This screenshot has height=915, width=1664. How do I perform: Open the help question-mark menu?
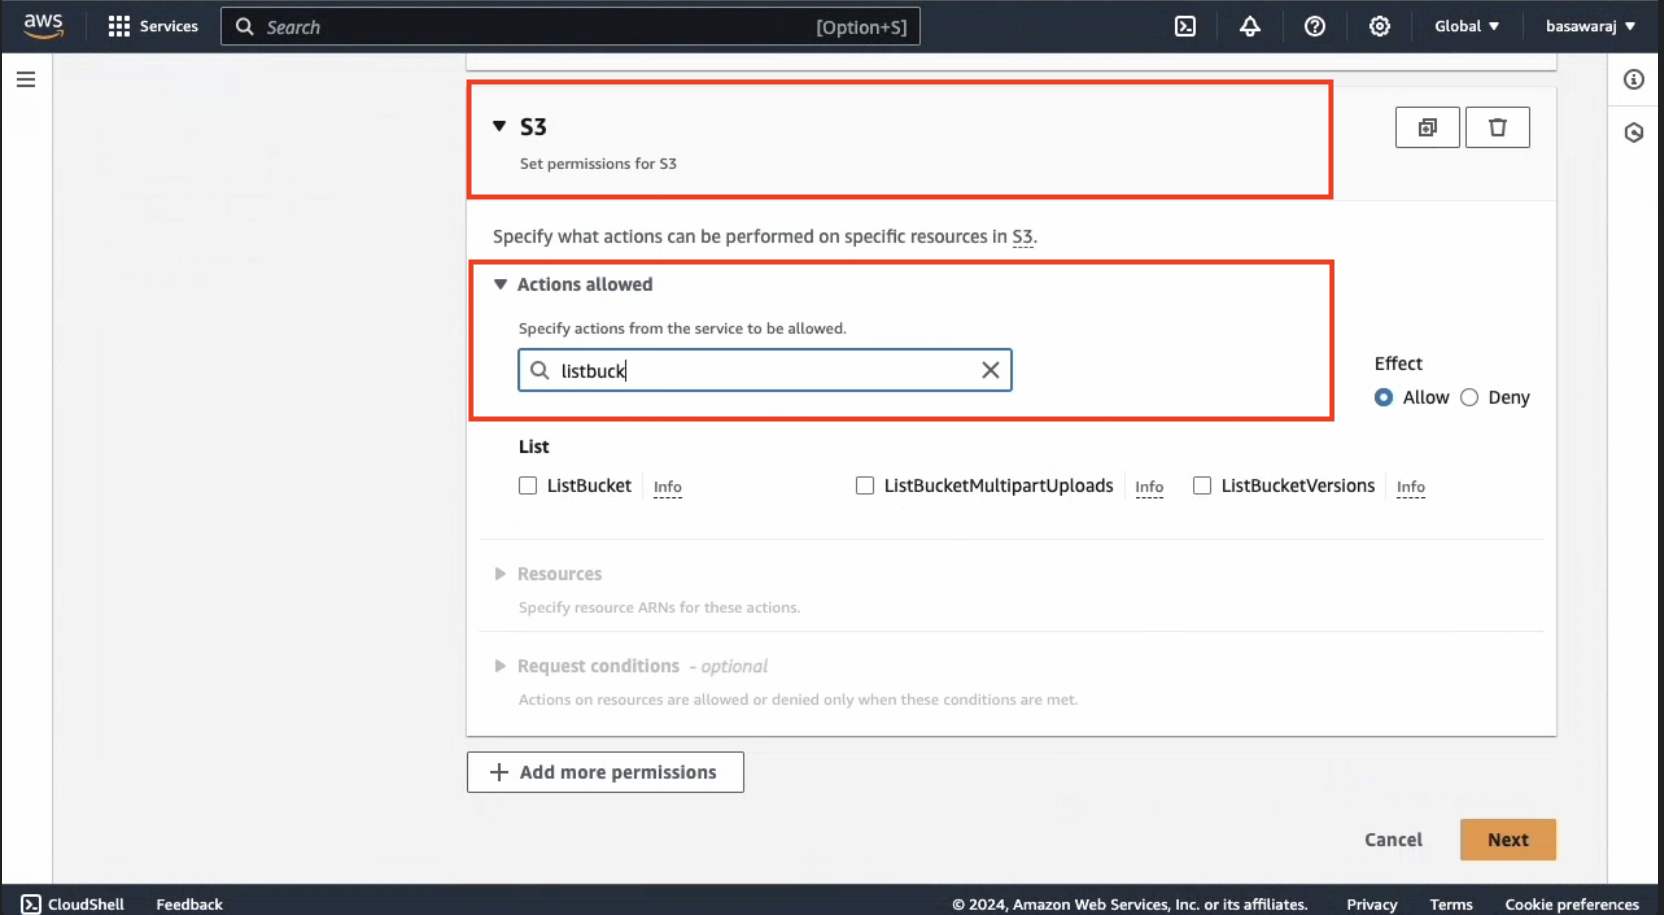[1315, 26]
